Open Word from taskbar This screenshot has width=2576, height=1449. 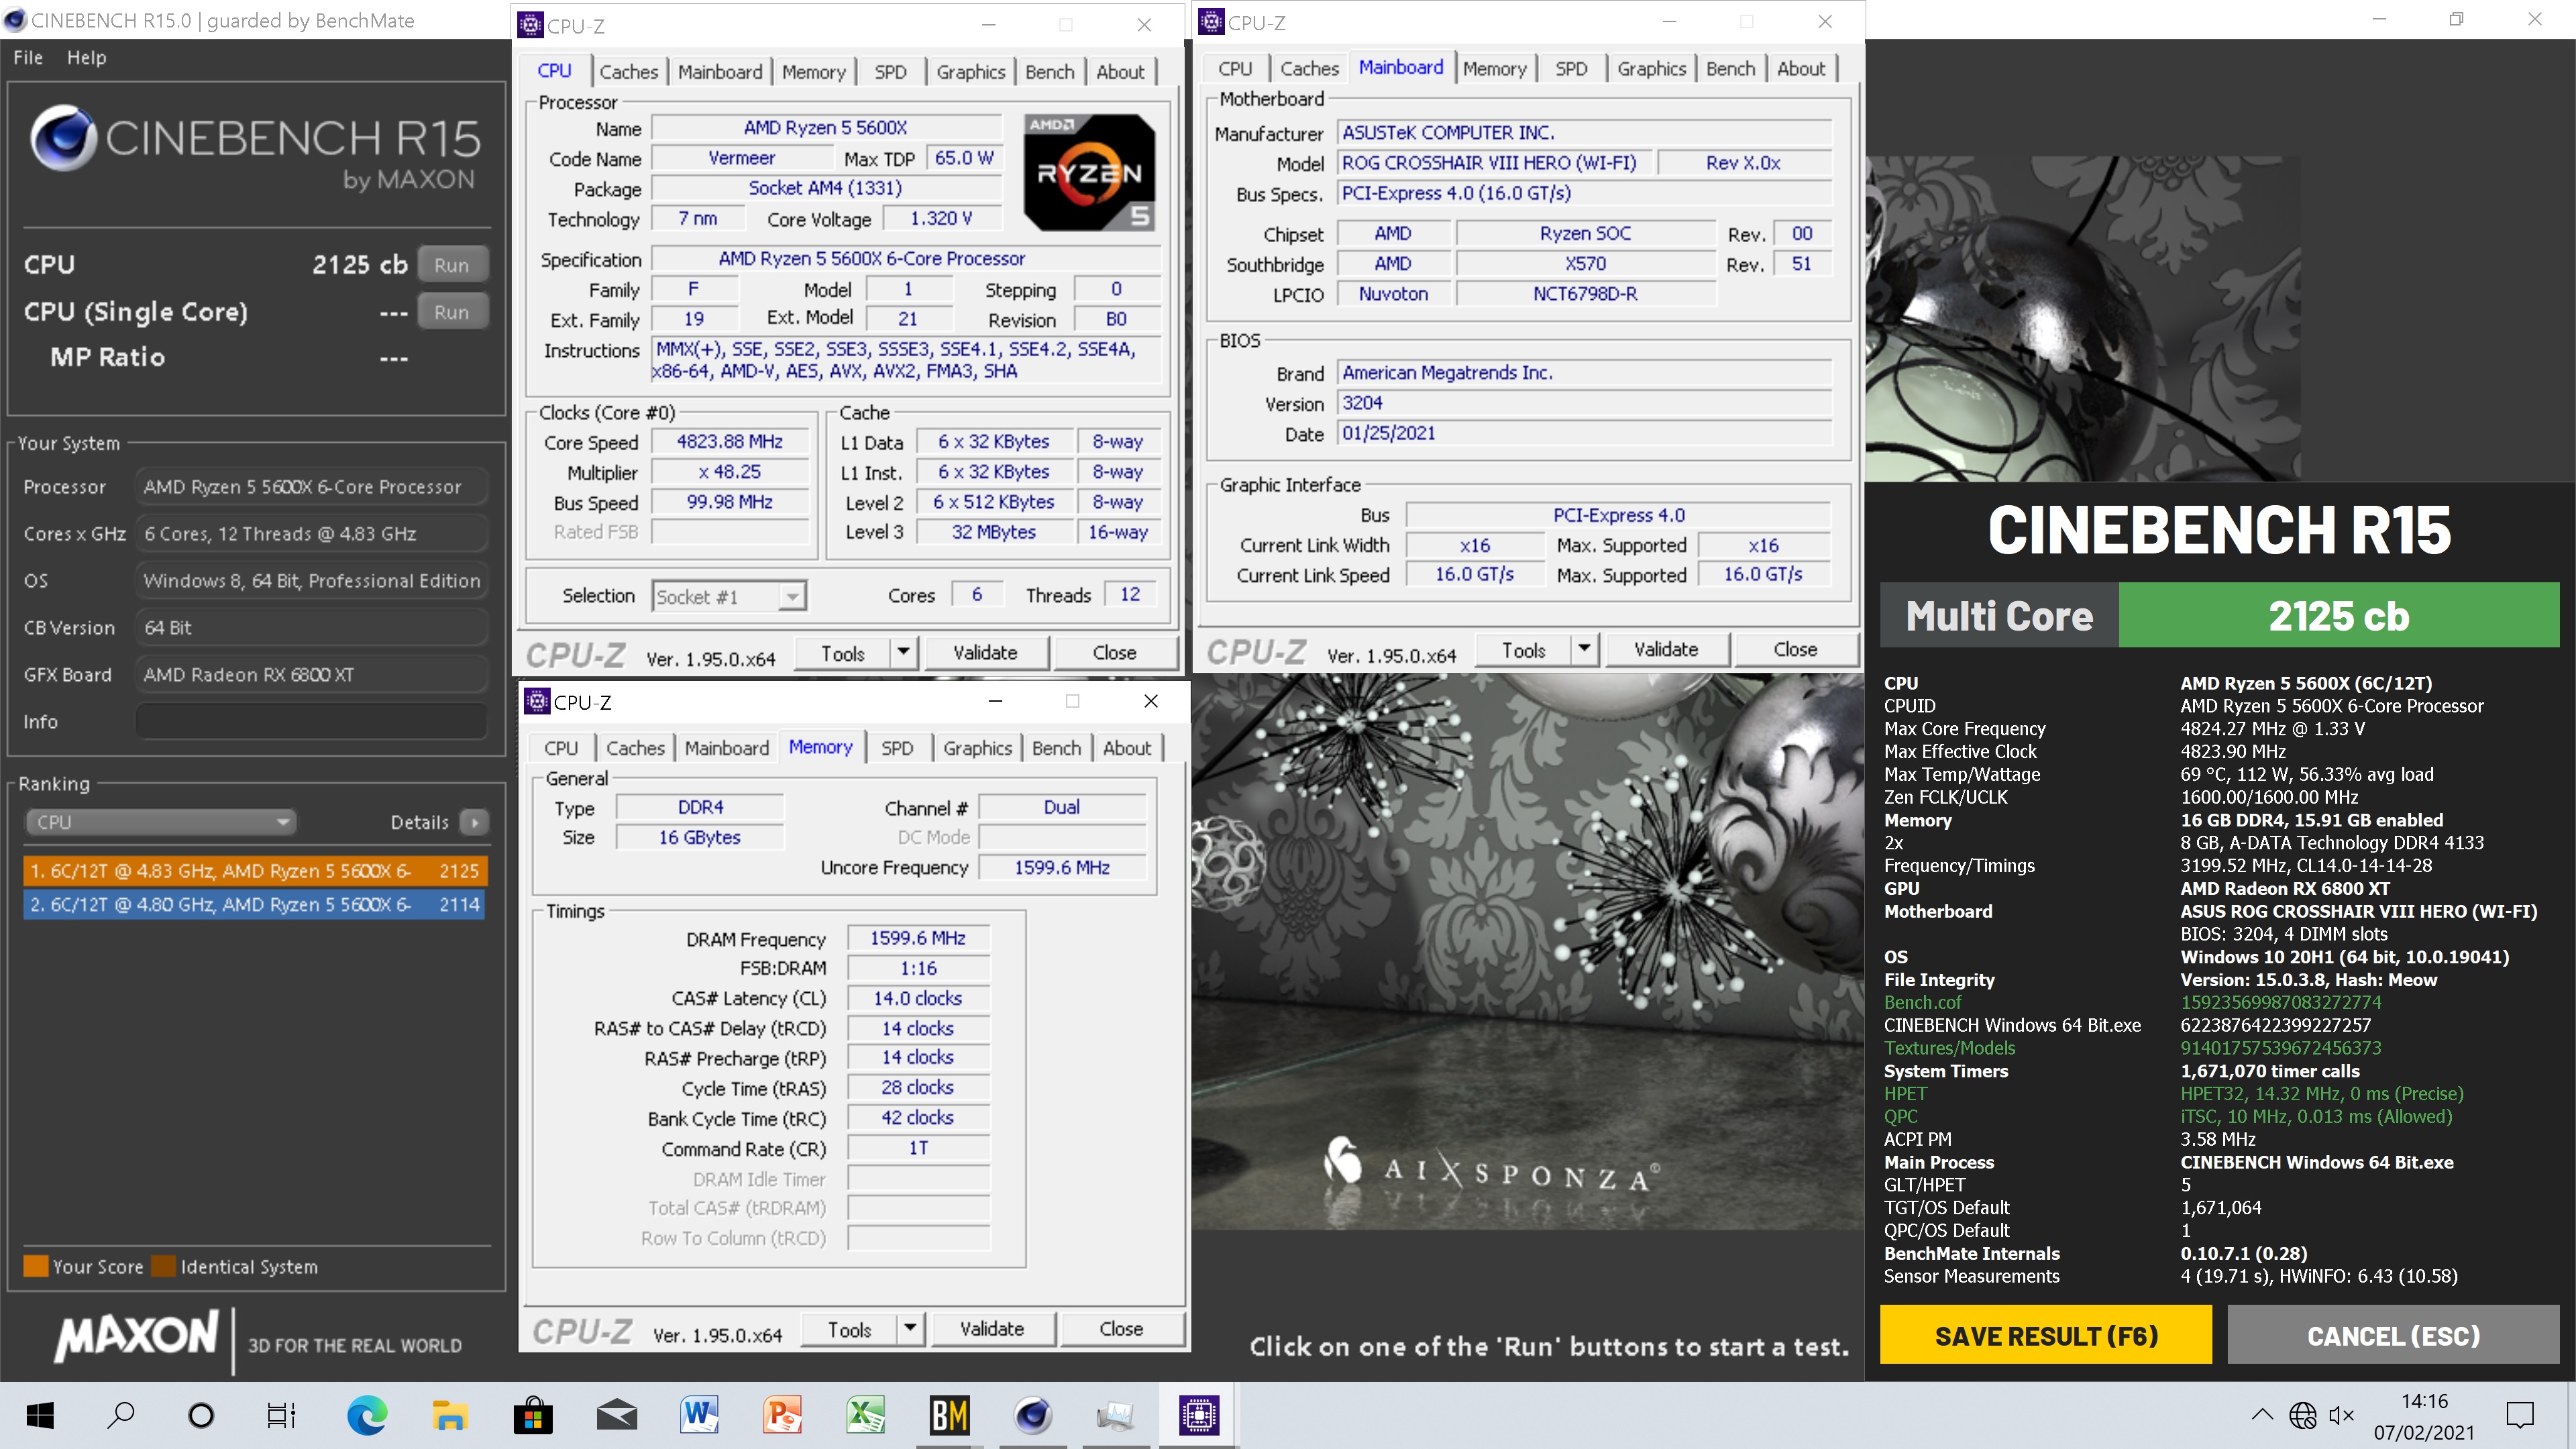(700, 1415)
